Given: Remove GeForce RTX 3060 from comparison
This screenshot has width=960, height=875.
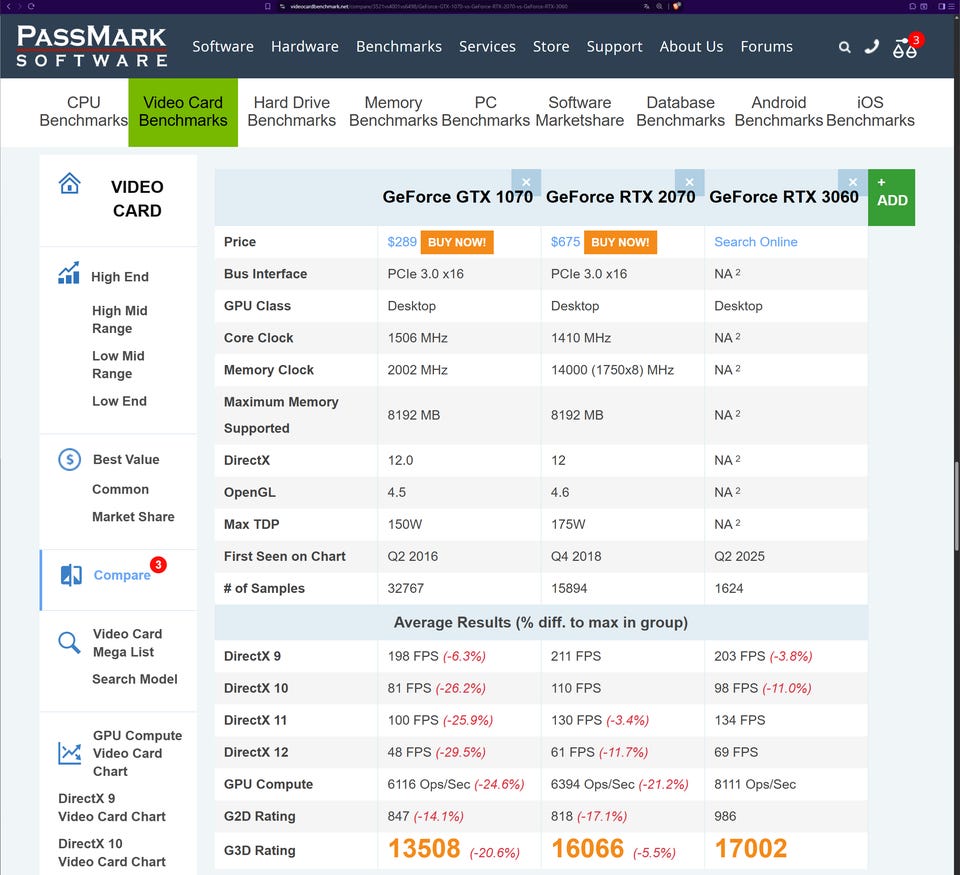Looking at the screenshot, I should [x=852, y=182].
